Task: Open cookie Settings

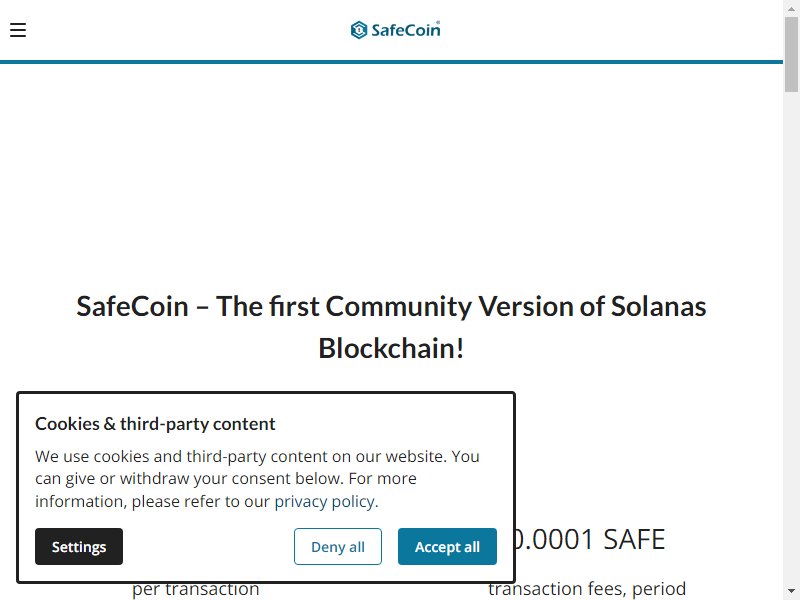Action: [x=79, y=546]
